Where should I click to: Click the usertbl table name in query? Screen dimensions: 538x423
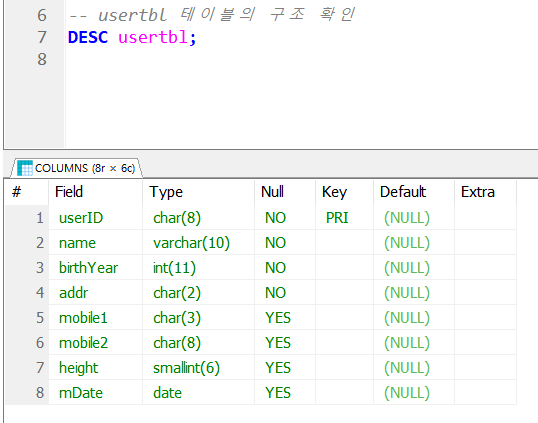tap(153, 37)
